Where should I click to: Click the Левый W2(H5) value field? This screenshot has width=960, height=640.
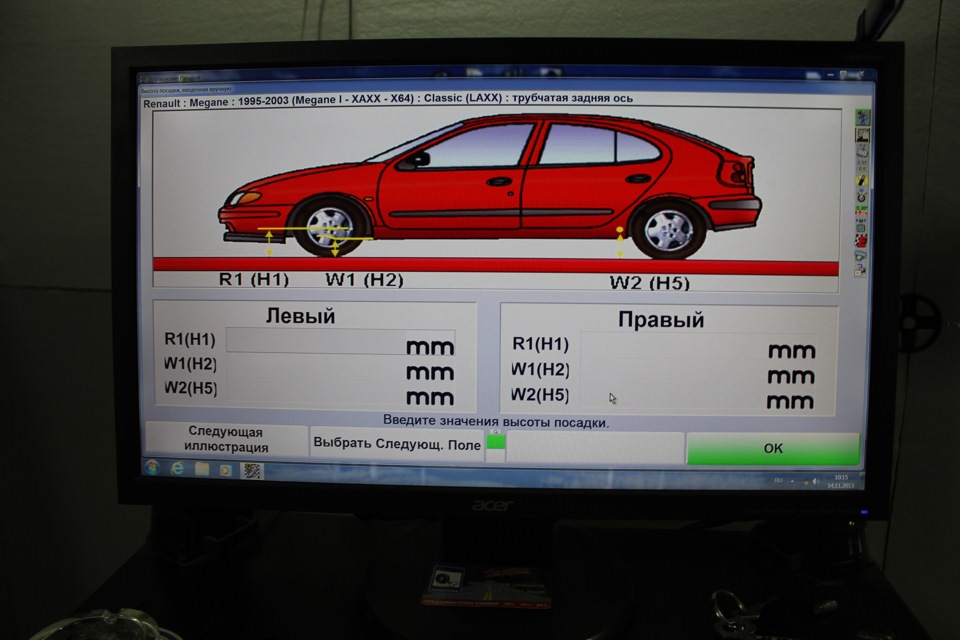click(340, 393)
